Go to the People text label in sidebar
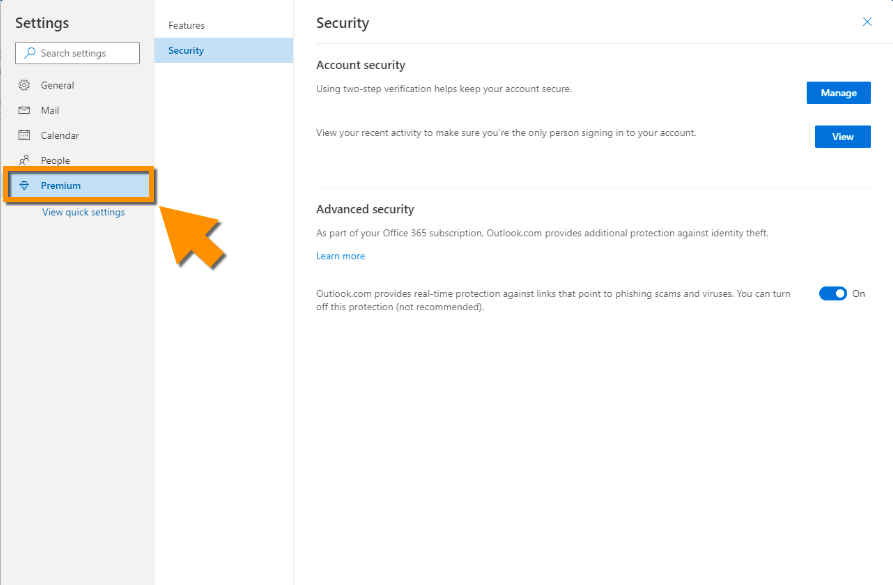893x585 pixels. click(55, 160)
